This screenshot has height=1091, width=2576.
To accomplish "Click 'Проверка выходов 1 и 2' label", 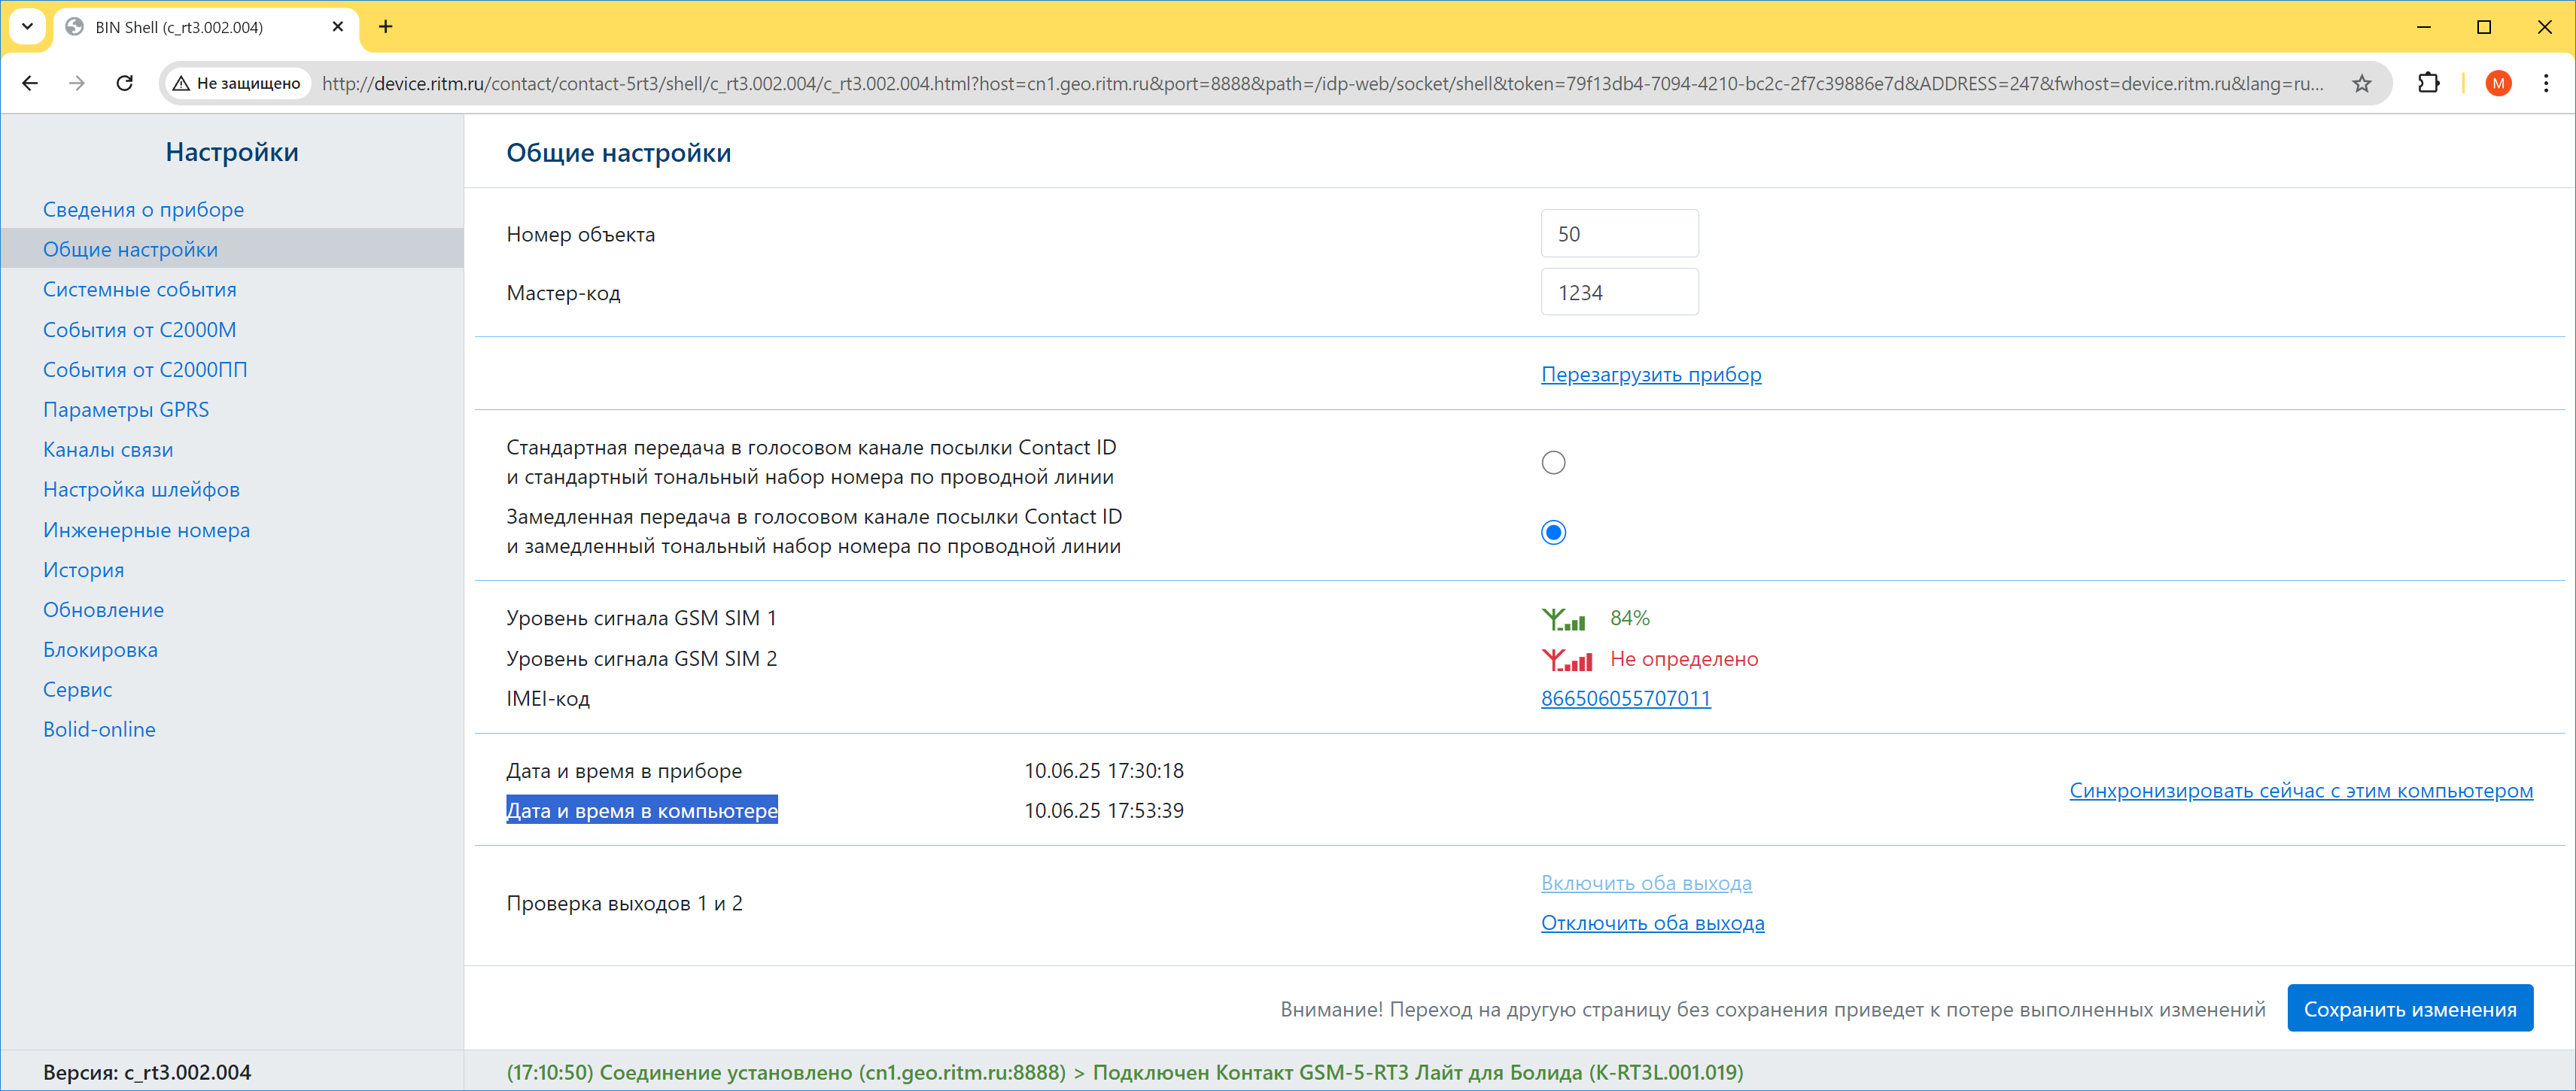I will [624, 903].
